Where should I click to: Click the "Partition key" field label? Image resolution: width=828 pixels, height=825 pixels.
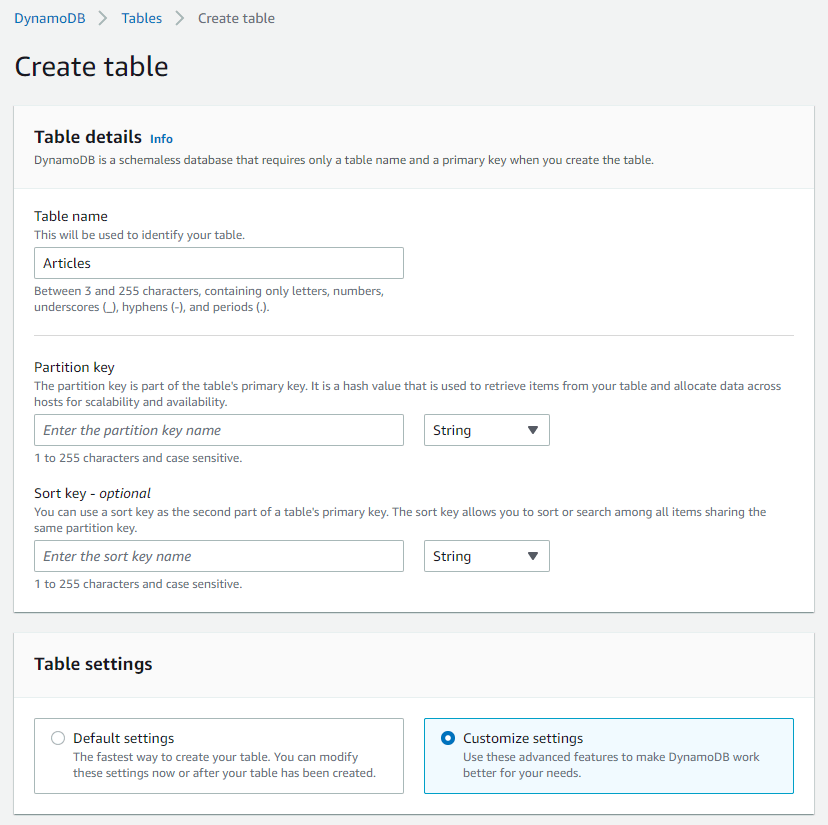click(75, 367)
